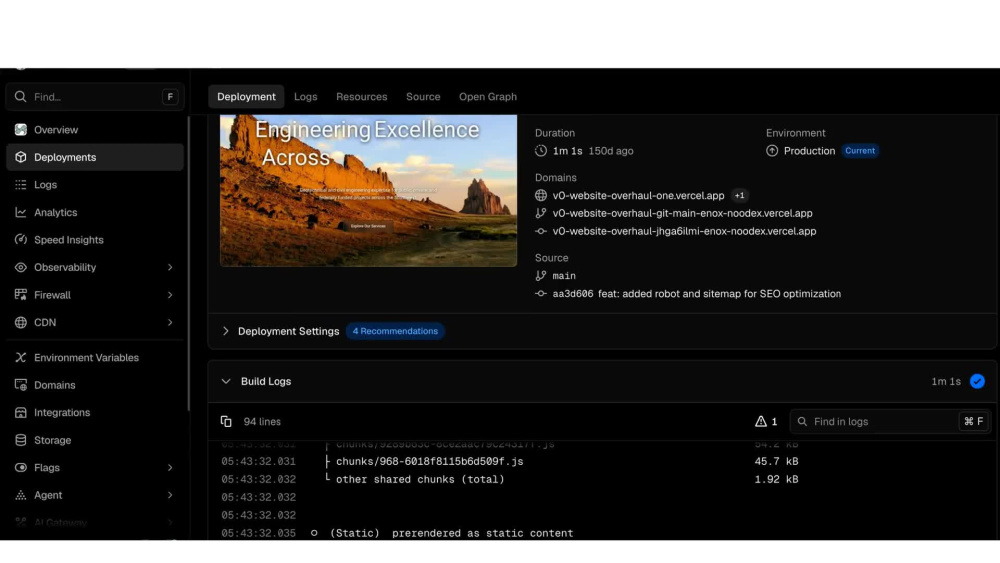1000x563 pixels.
Task: Open the Resources tab
Action: tap(362, 96)
